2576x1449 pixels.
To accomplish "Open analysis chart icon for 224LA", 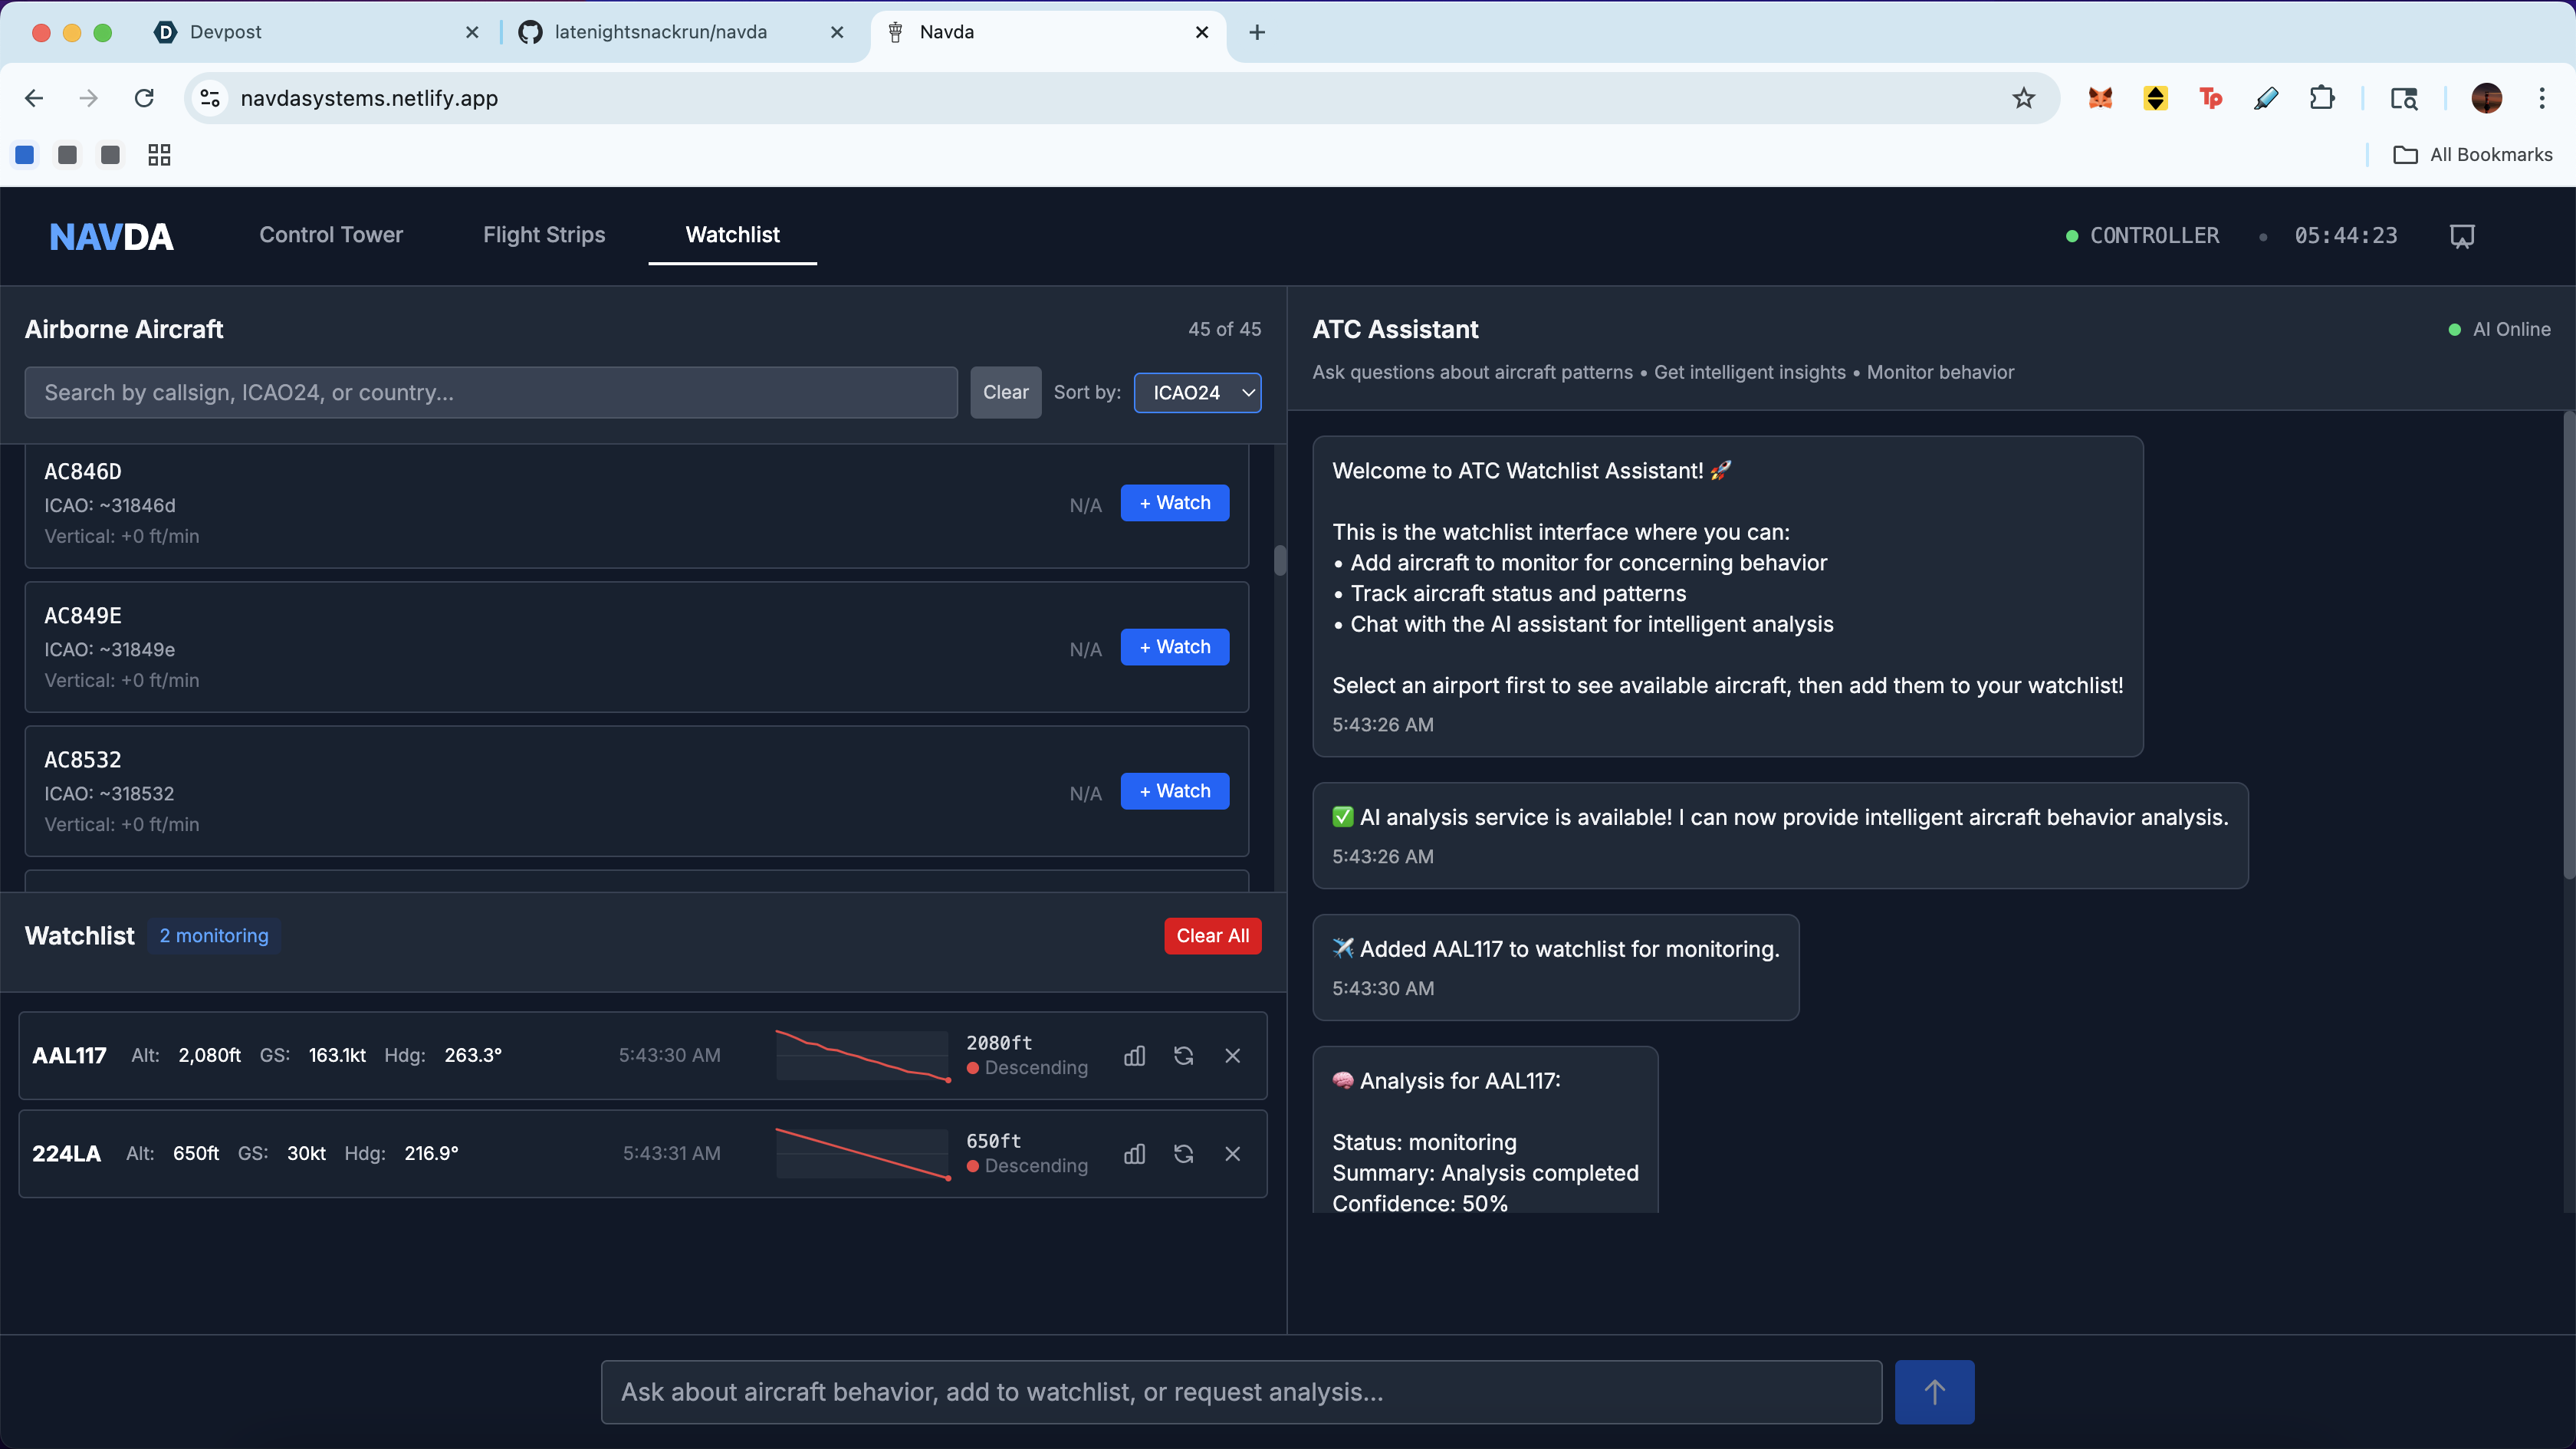I will 1134,1154.
